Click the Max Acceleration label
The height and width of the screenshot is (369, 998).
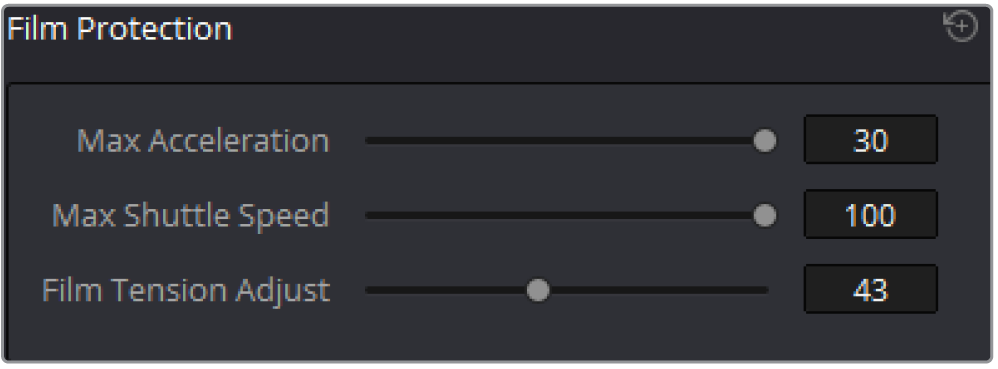pyautogui.click(x=203, y=141)
